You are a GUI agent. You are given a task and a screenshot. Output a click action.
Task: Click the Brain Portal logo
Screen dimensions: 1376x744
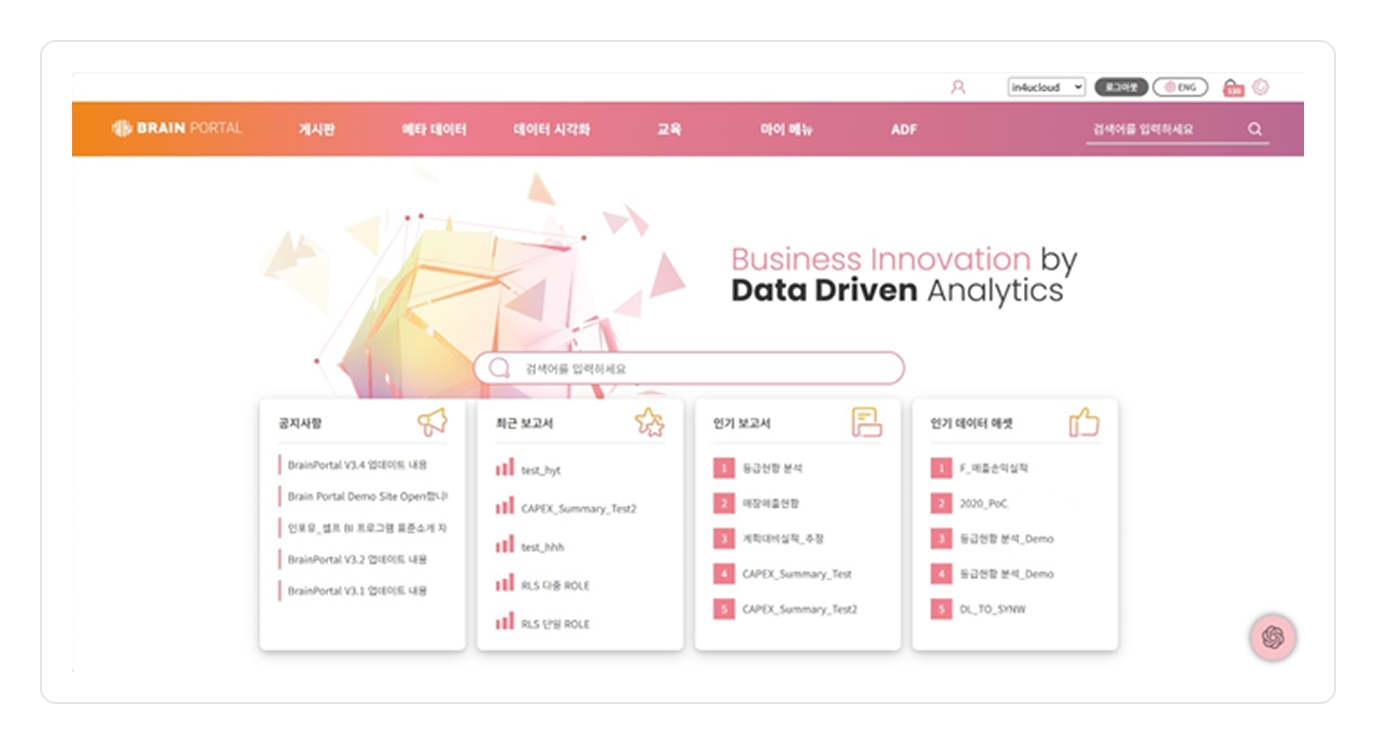coord(177,128)
